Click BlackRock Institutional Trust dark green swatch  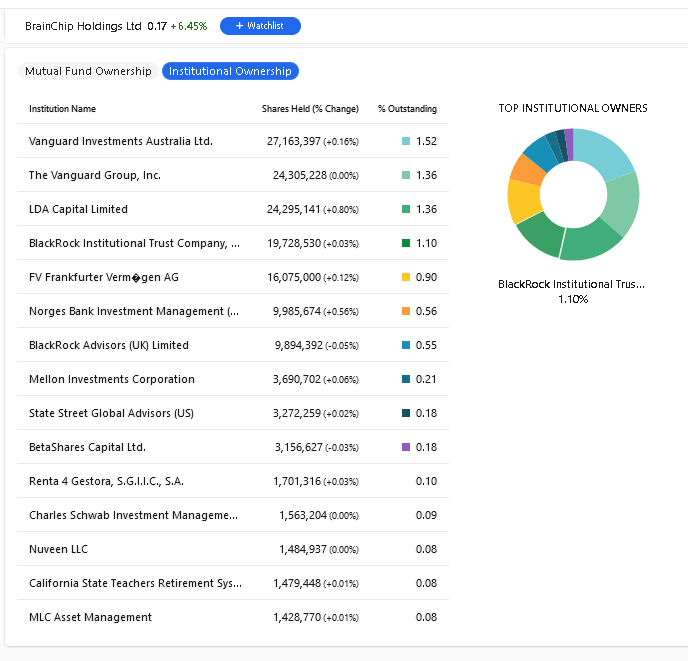pyautogui.click(x=406, y=243)
